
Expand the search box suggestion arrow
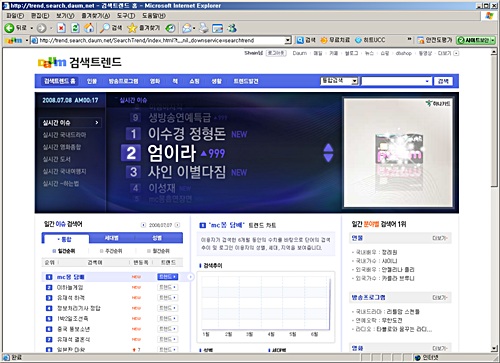[x=427, y=81]
